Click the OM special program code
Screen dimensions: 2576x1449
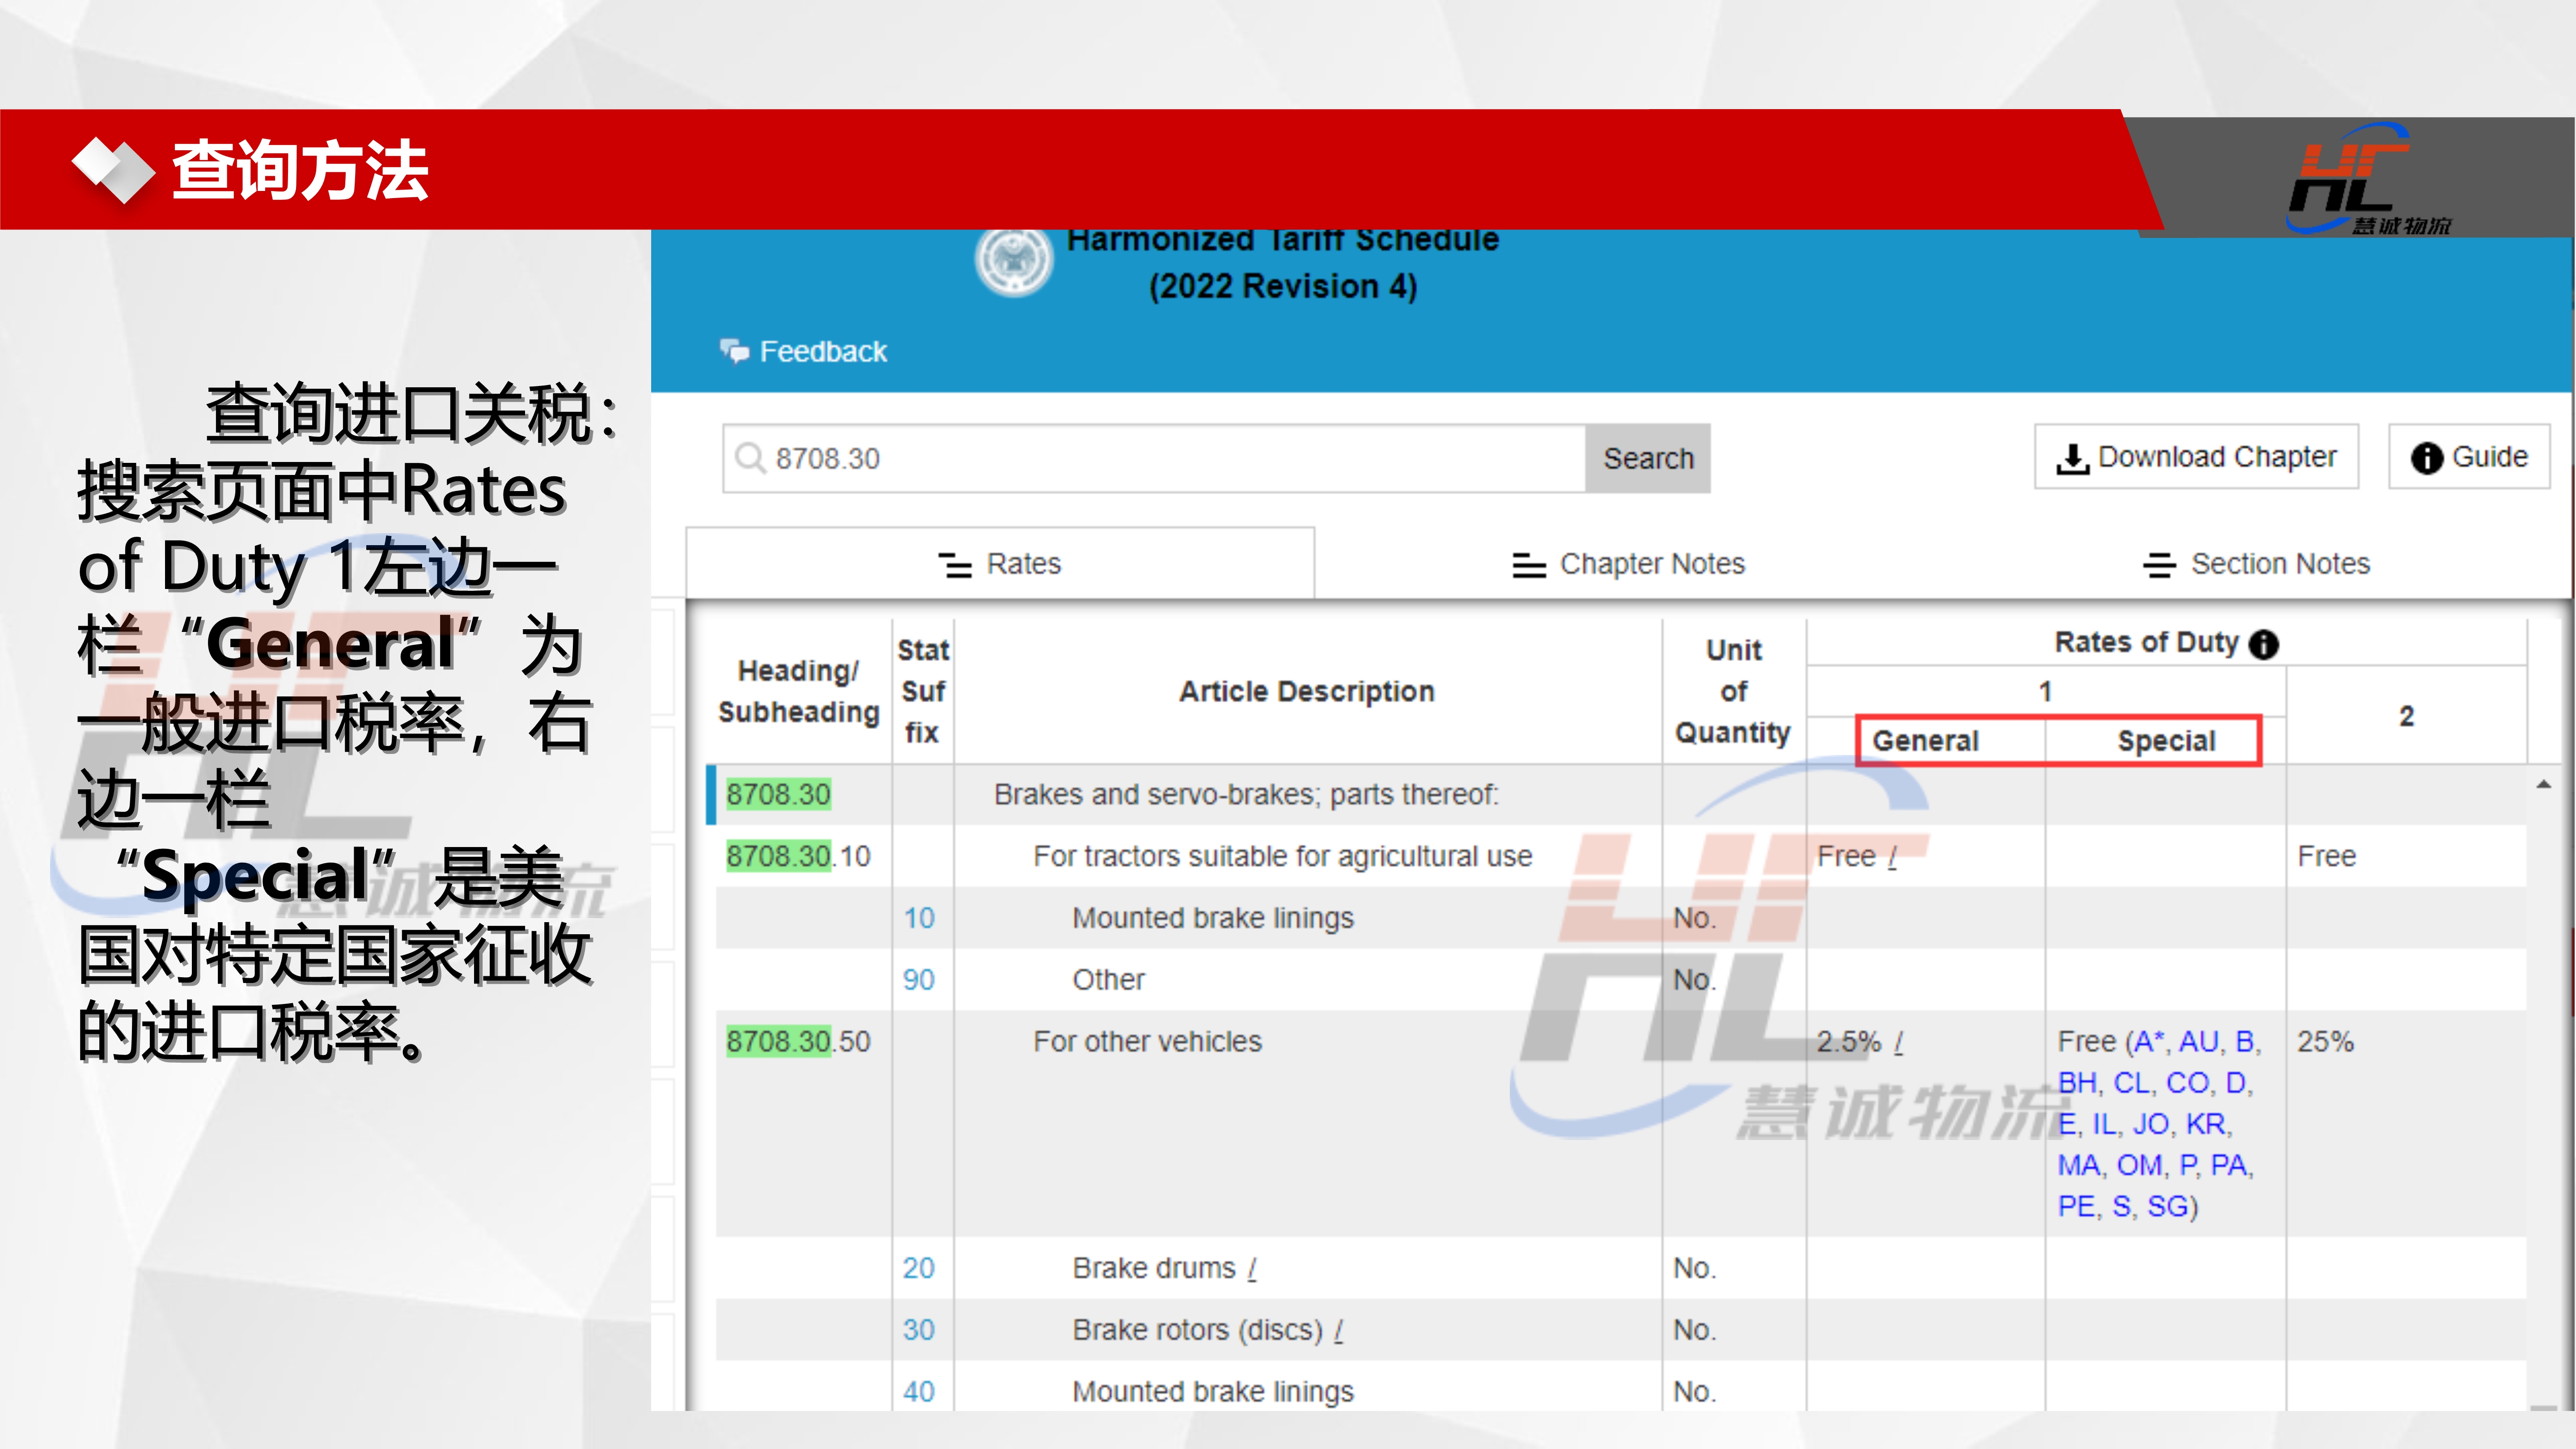click(x=2140, y=1165)
